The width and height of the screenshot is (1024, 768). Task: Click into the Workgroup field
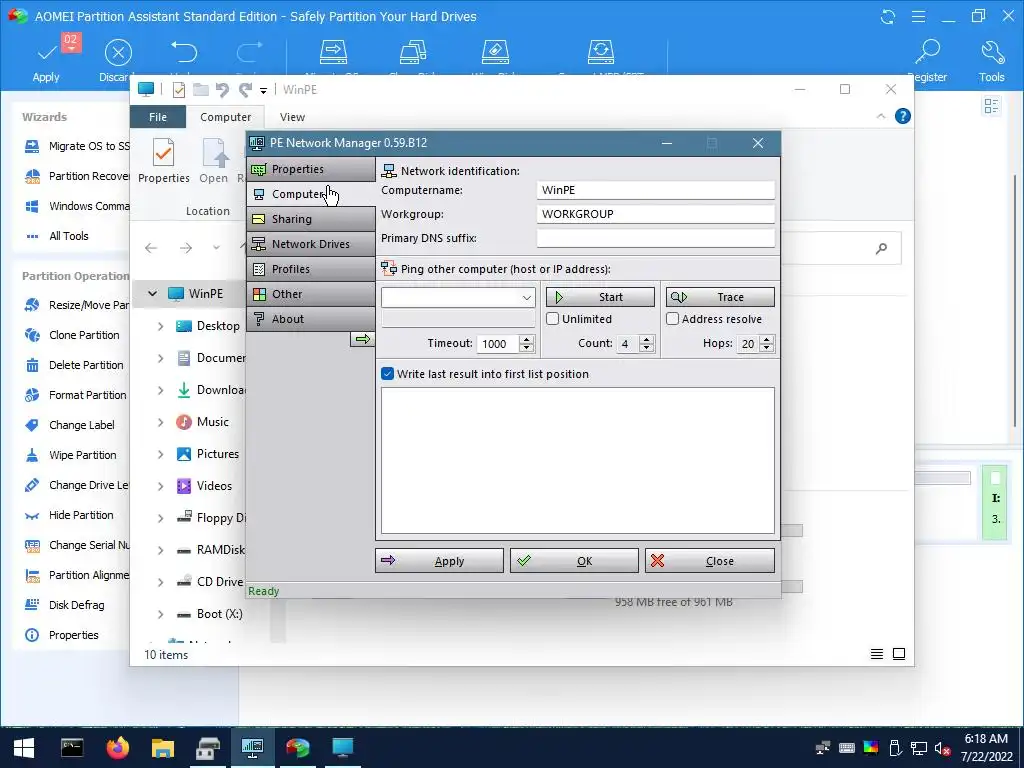click(x=656, y=214)
